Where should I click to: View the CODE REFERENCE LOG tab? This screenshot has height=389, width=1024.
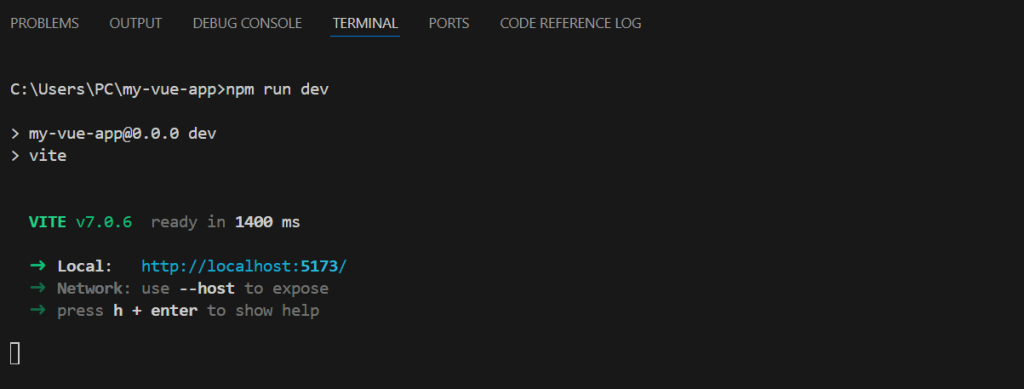tap(570, 23)
